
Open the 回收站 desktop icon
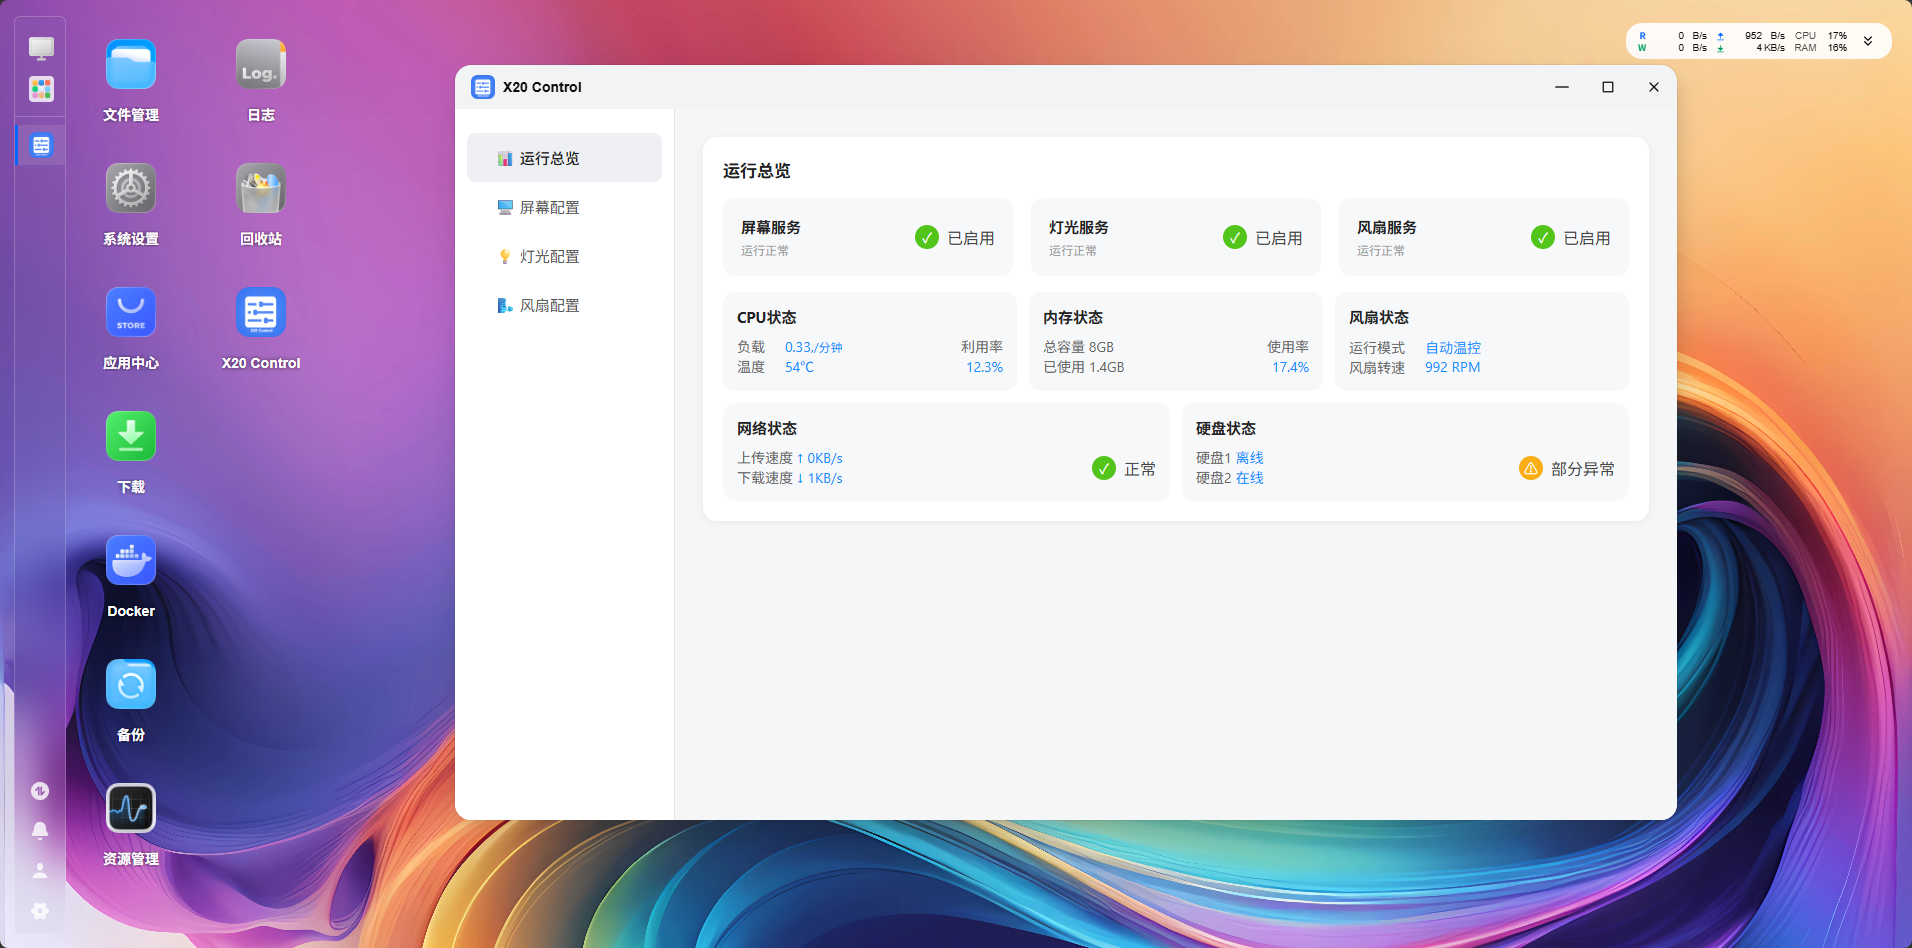click(261, 189)
